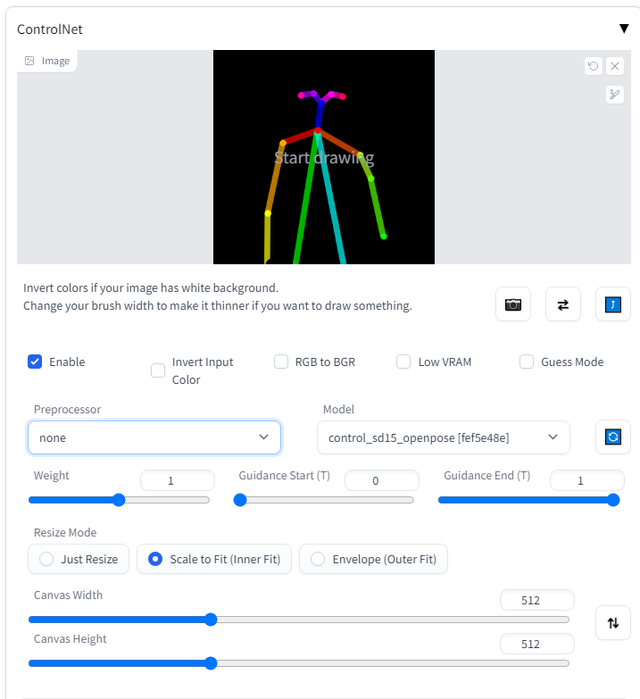
Task: Click the Canvas Width value field
Action: coord(537,600)
